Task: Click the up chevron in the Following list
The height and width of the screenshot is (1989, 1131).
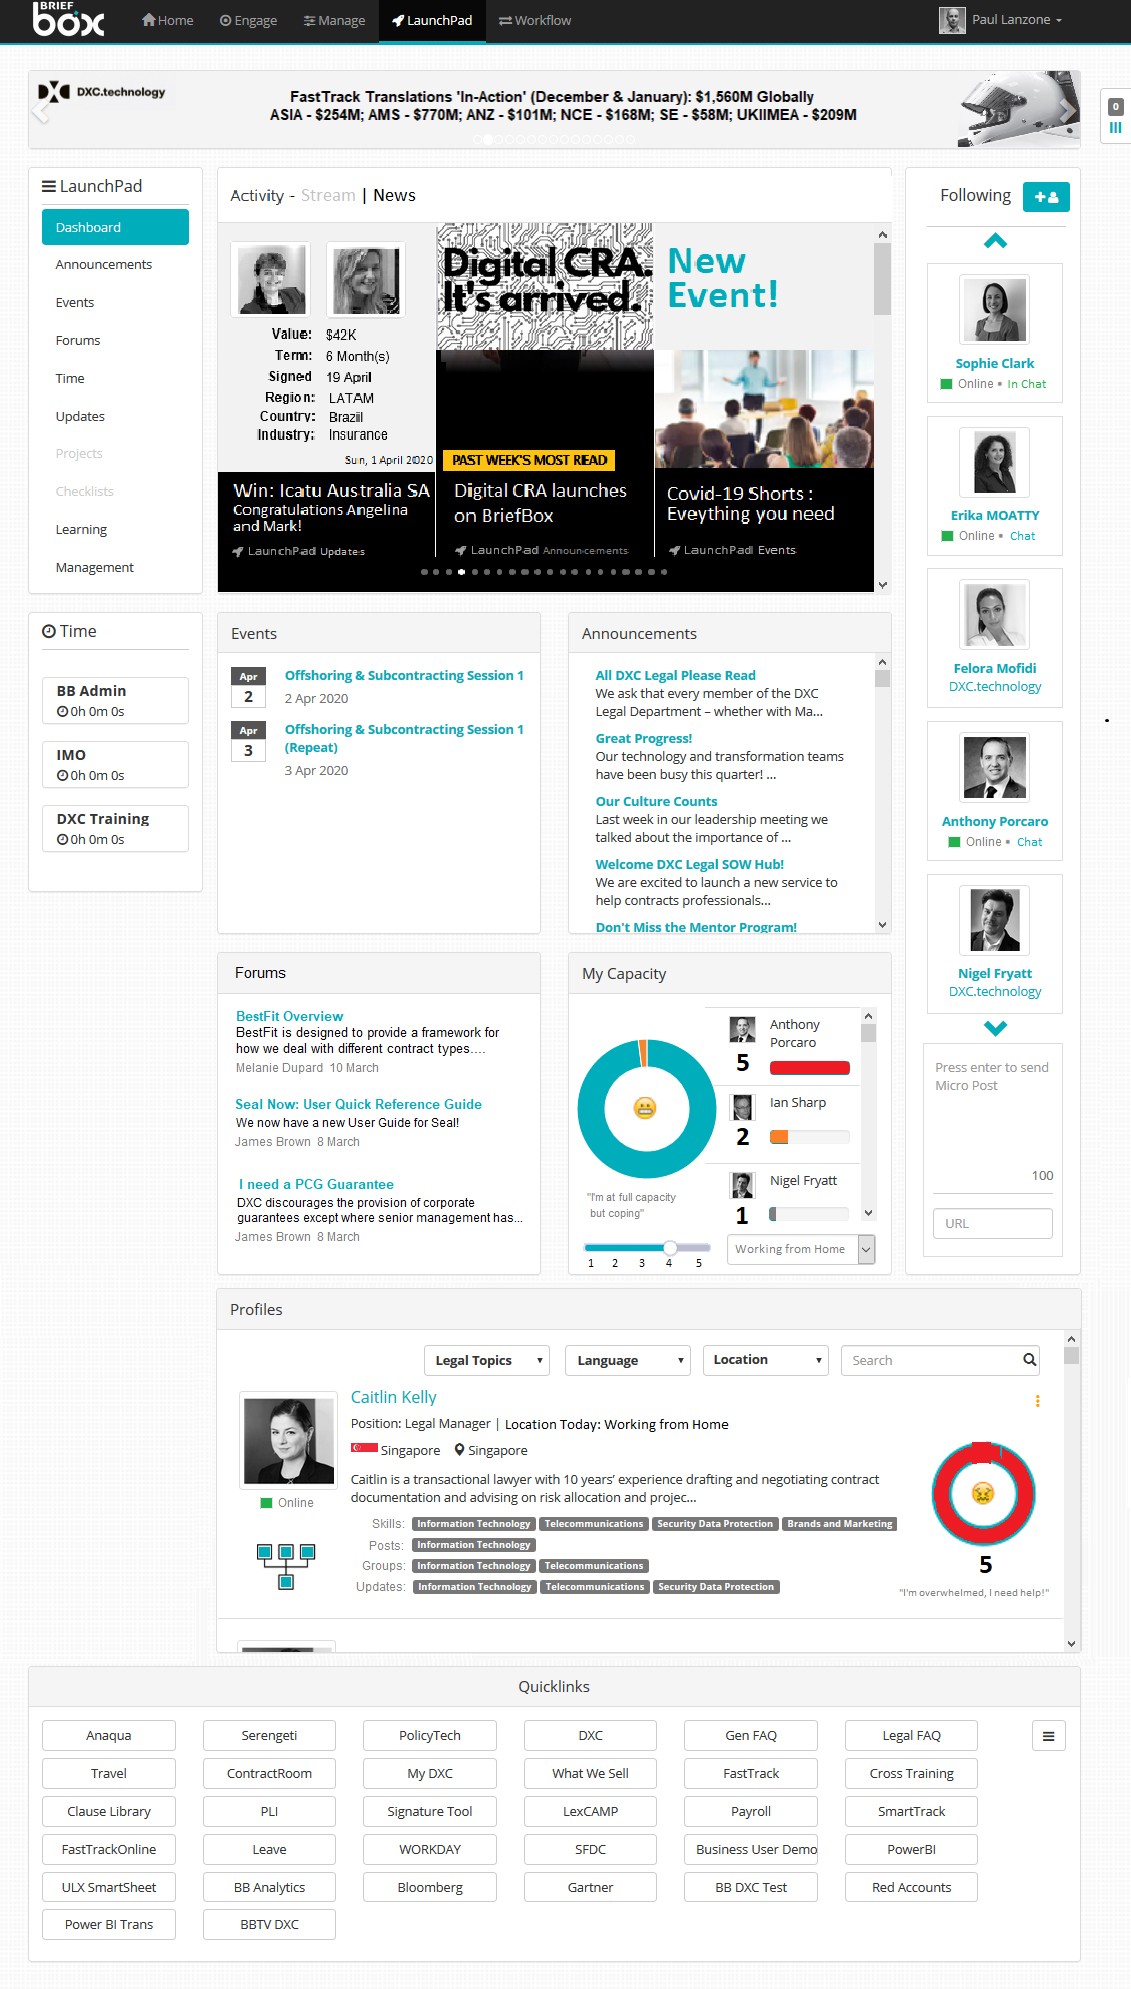Action: (995, 241)
